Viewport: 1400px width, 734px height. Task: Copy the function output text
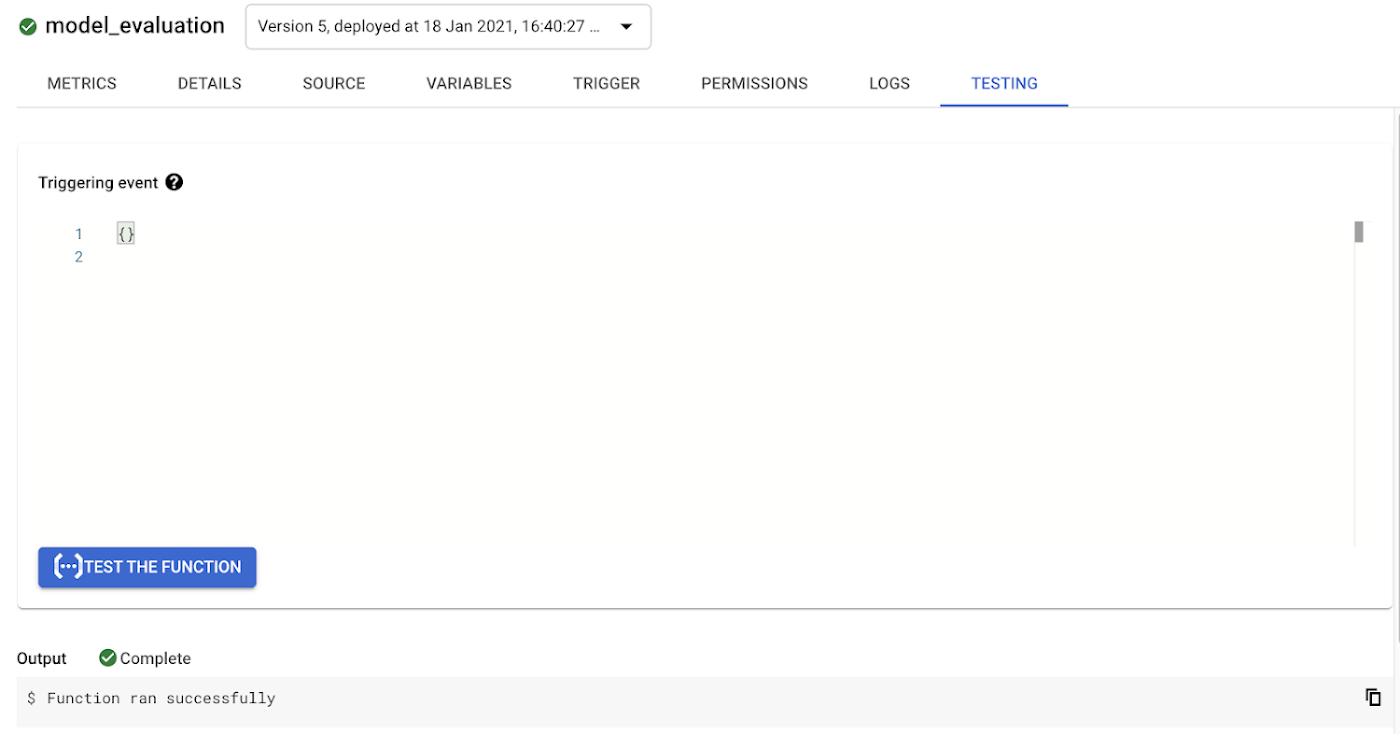[x=1374, y=697]
